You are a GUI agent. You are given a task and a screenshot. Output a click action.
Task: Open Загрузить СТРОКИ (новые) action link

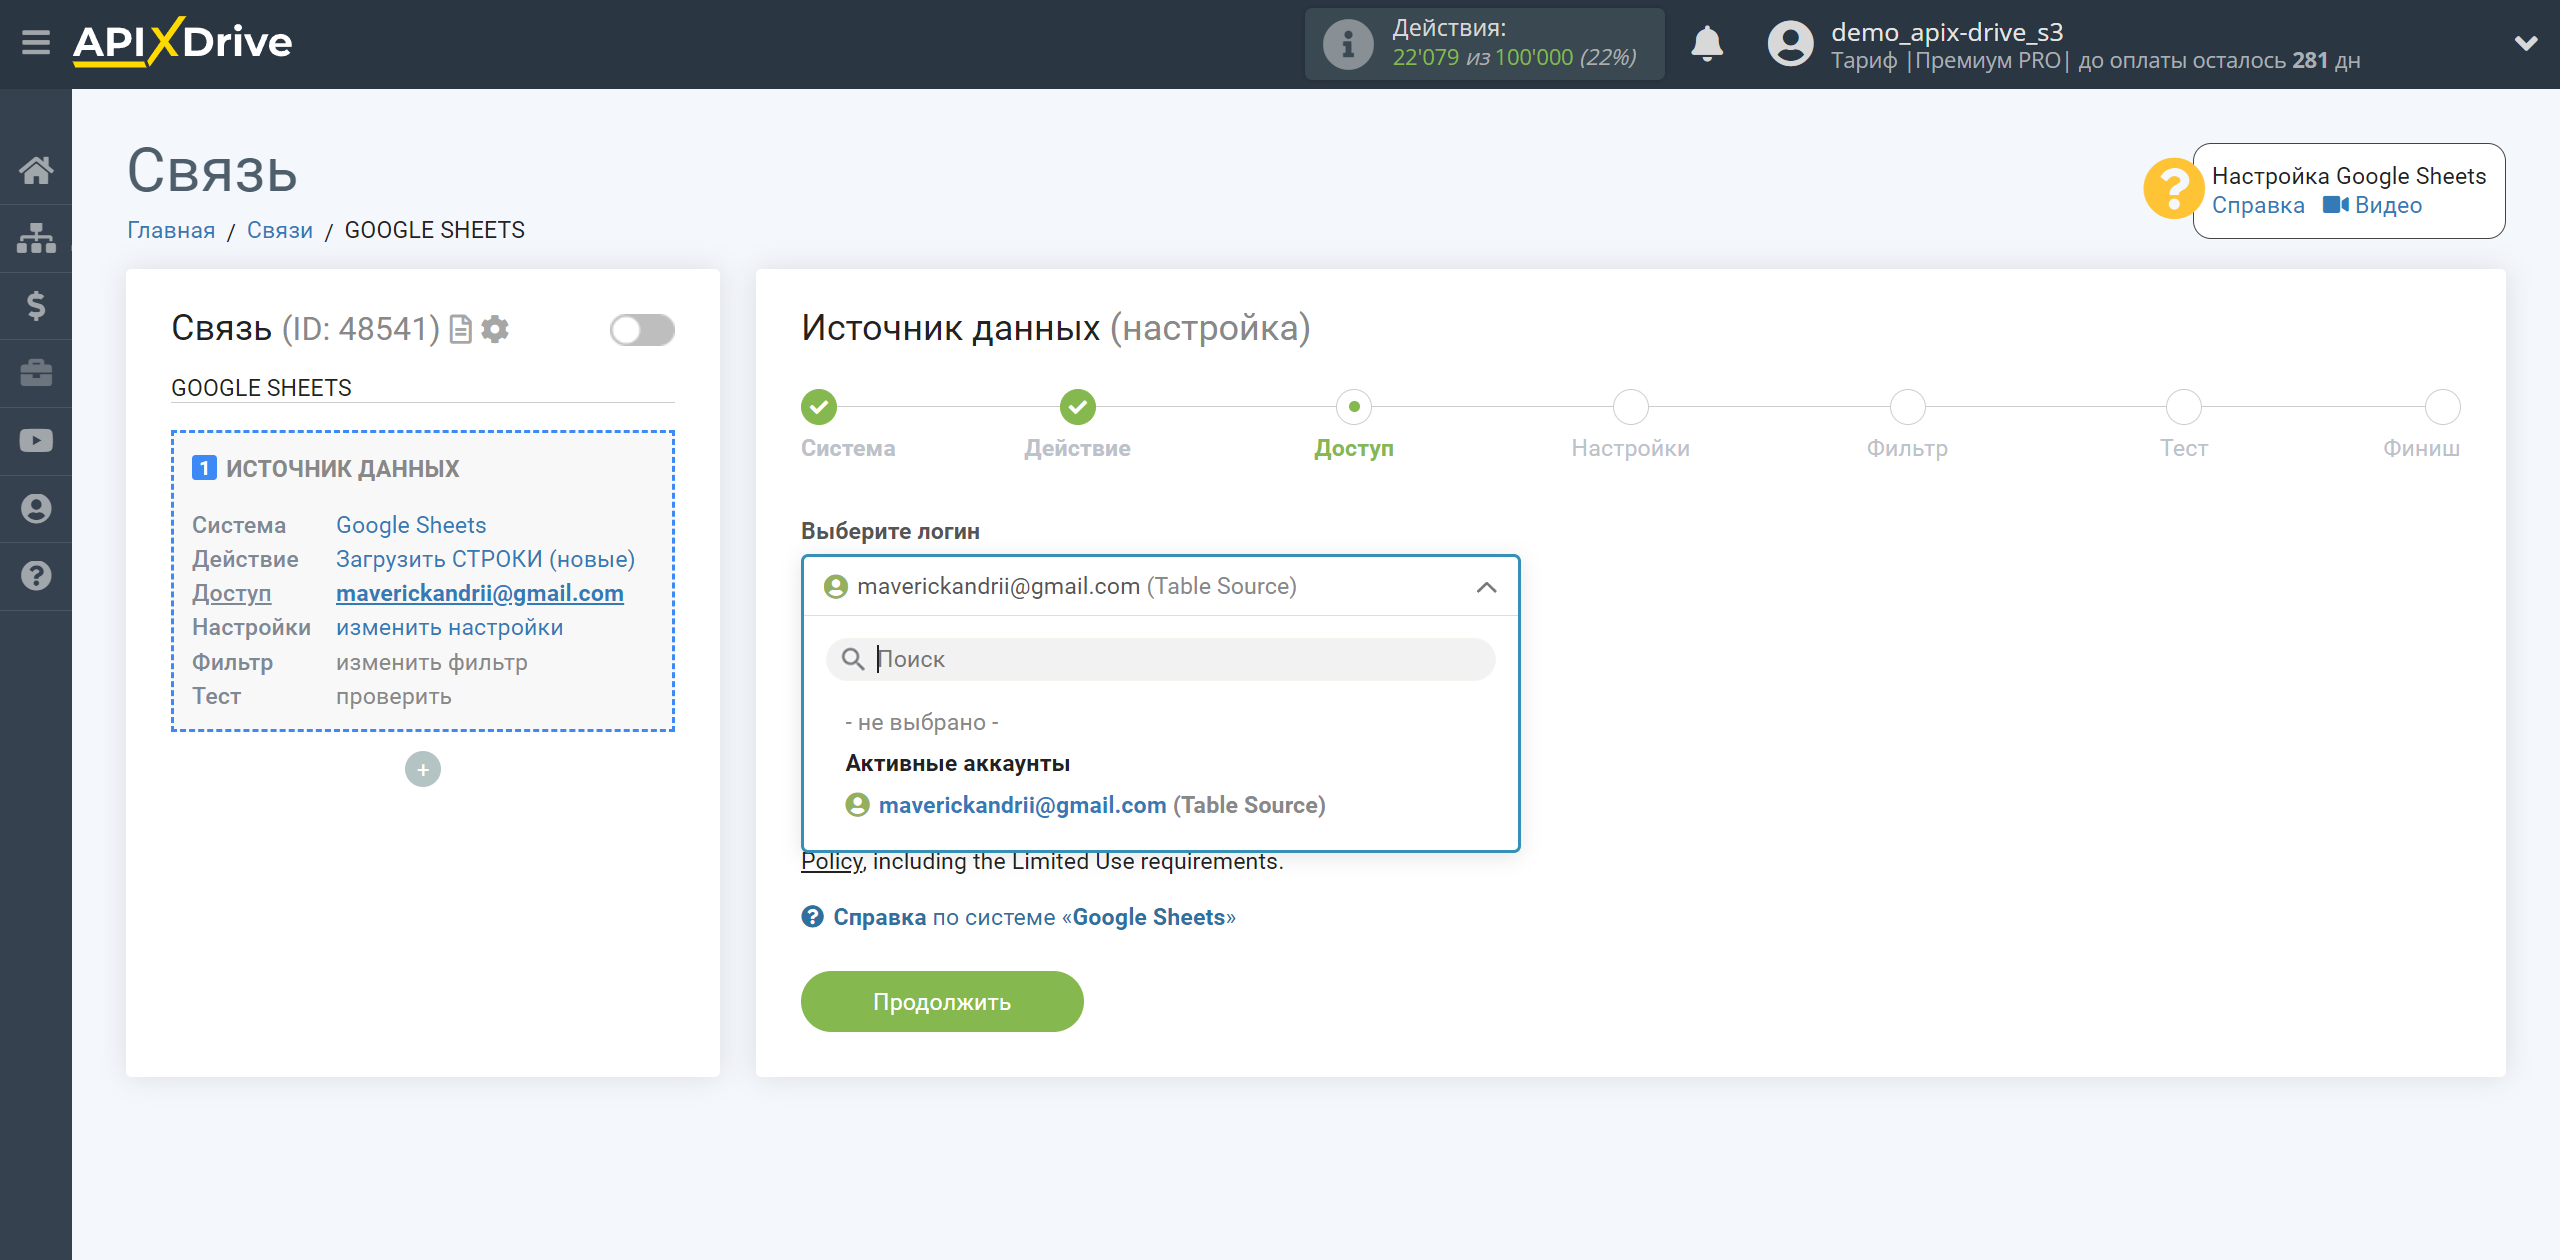pyautogui.click(x=485, y=559)
